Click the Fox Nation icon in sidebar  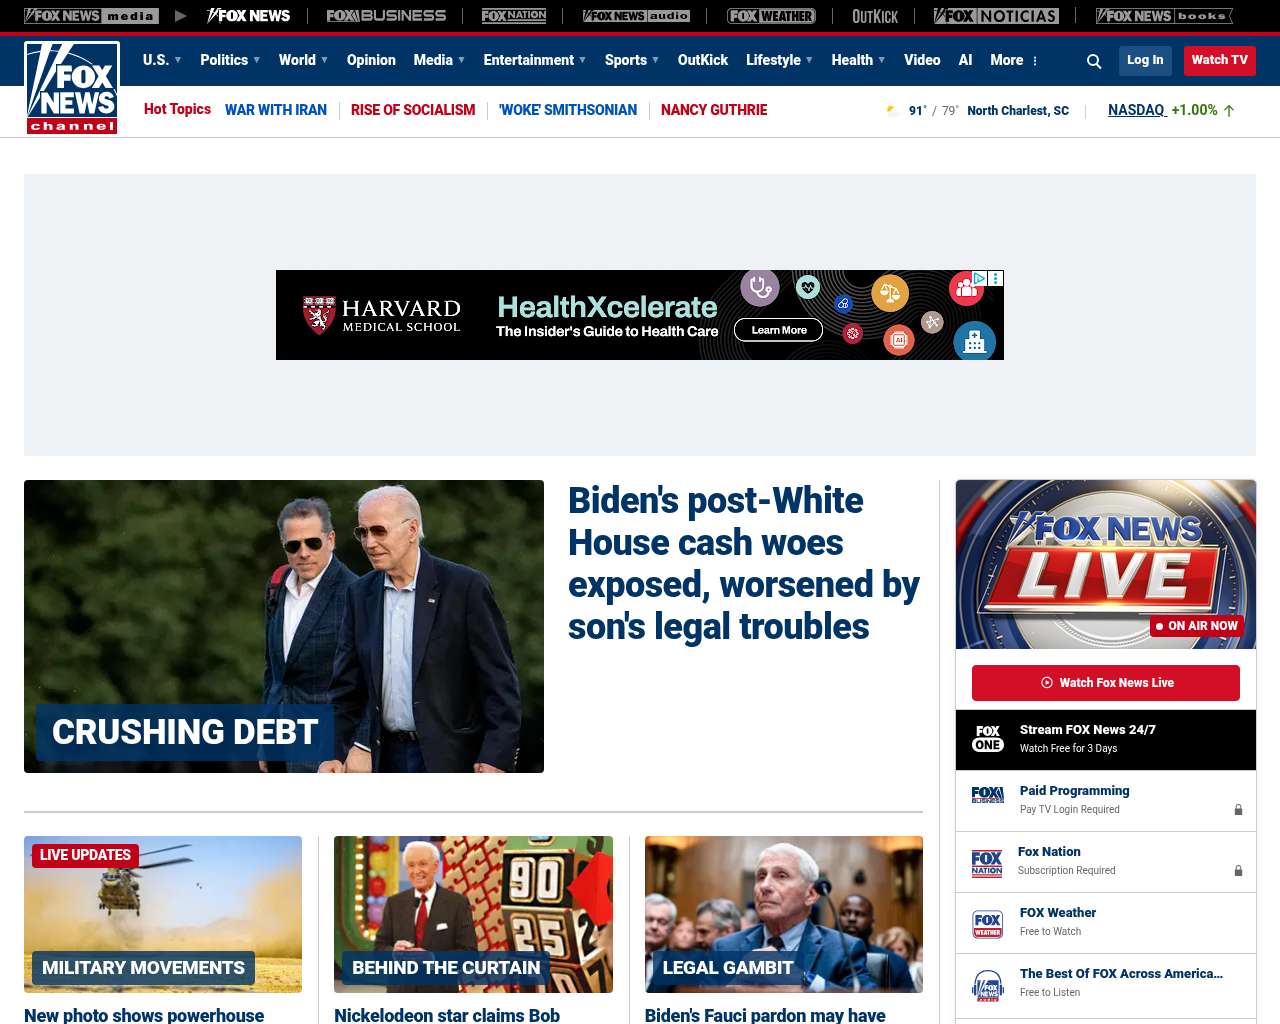coord(987,863)
